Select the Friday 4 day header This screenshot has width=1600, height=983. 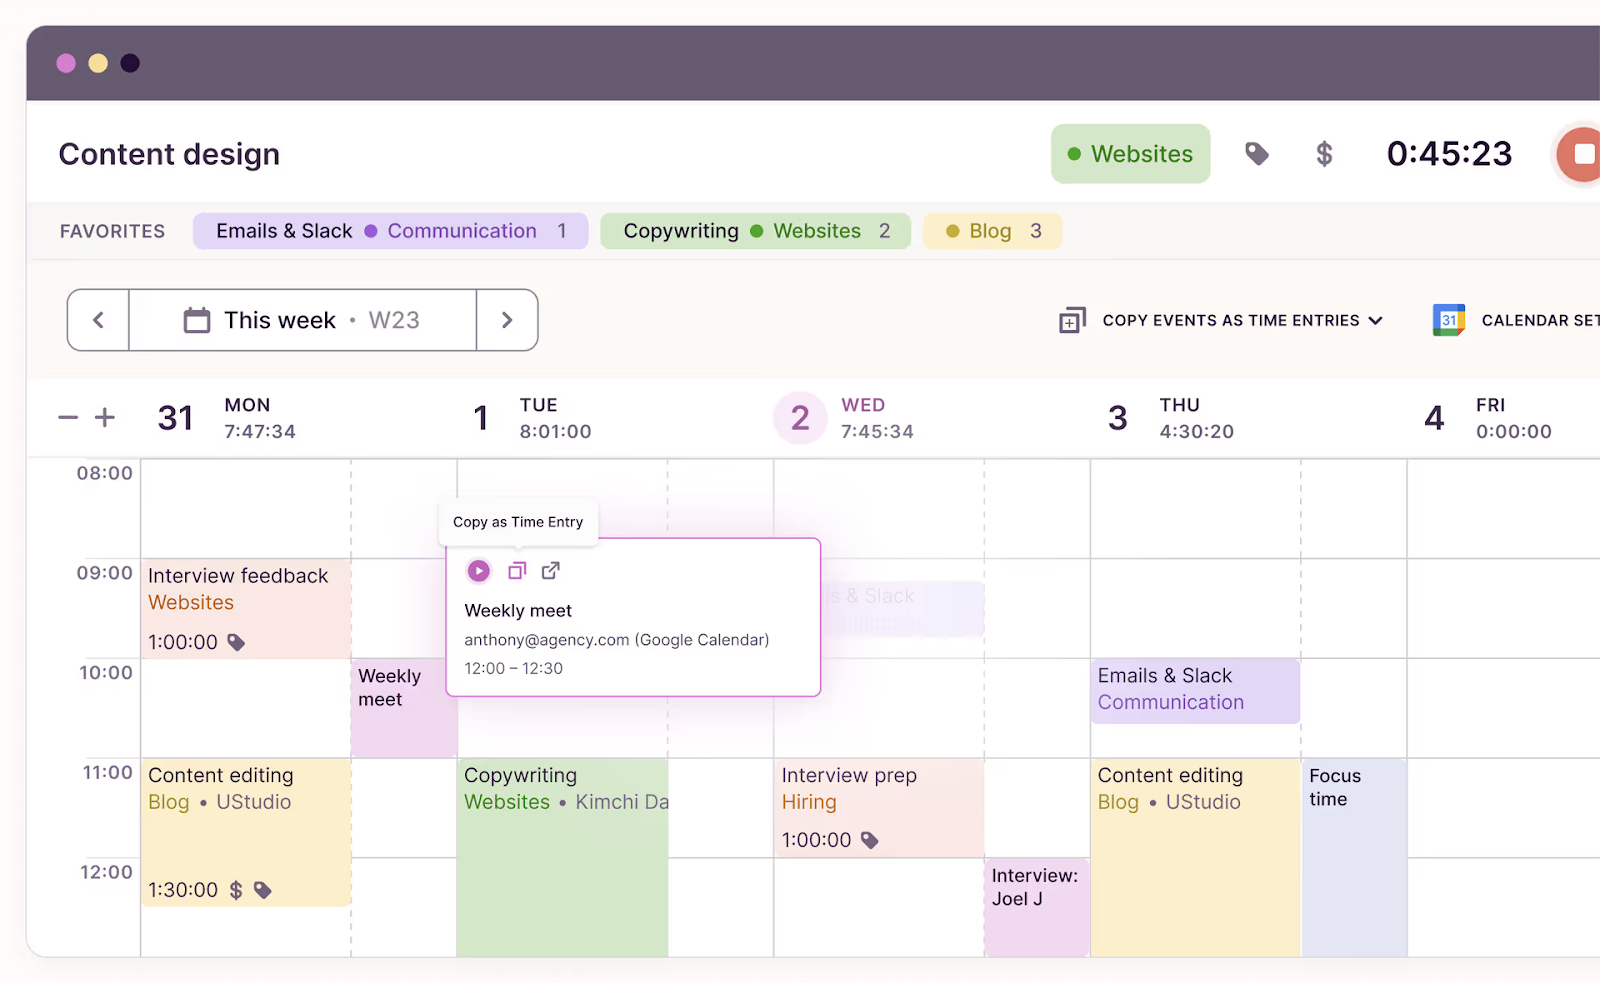1488,418
